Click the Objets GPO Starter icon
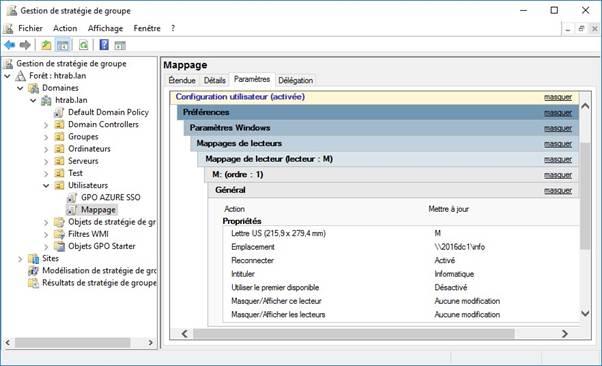The width and height of the screenshot is (602, 366). pos(59,246)
